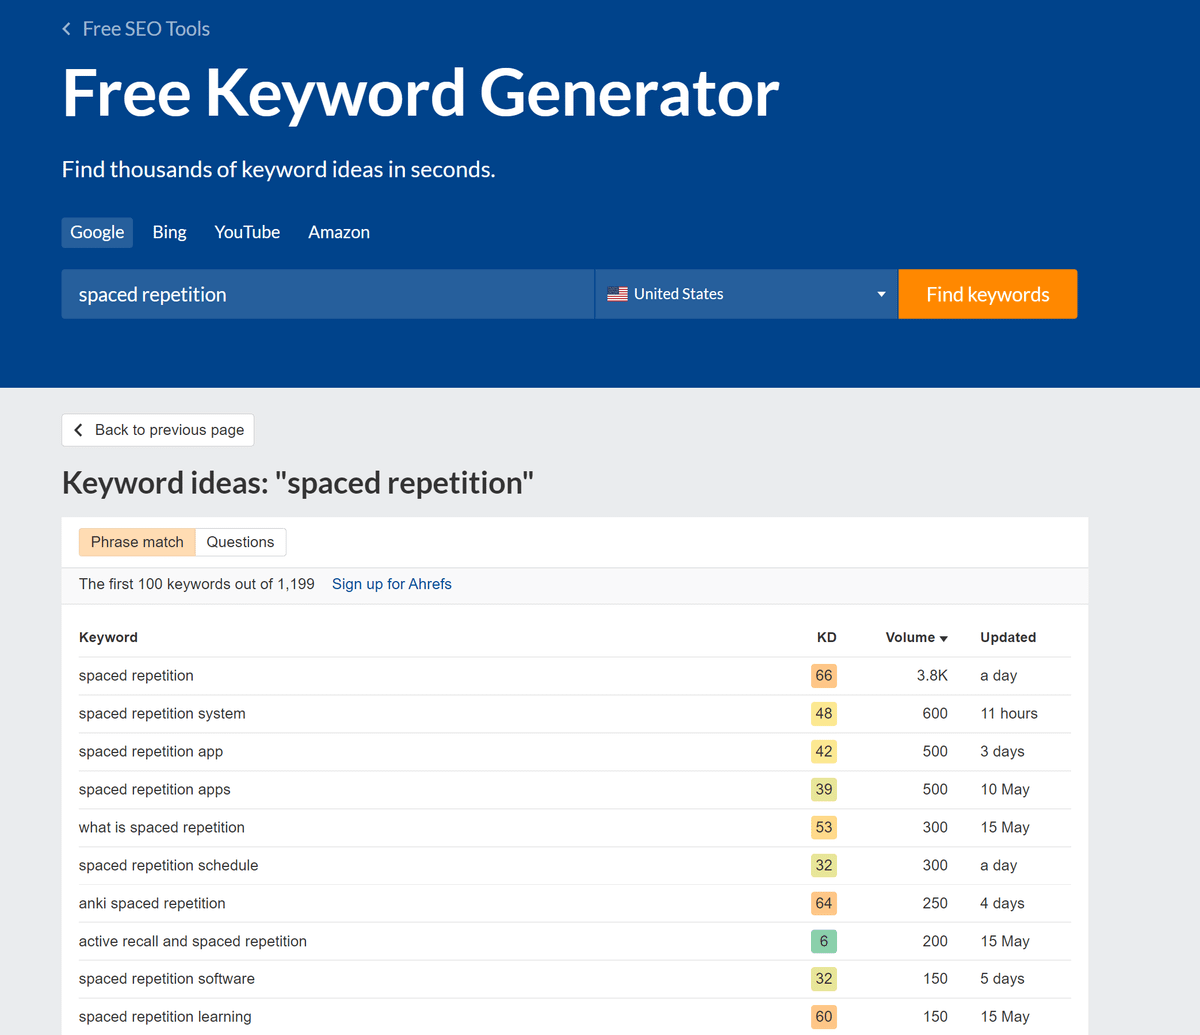
Task: Switch to the Bing tab
Action: point(169,232)
